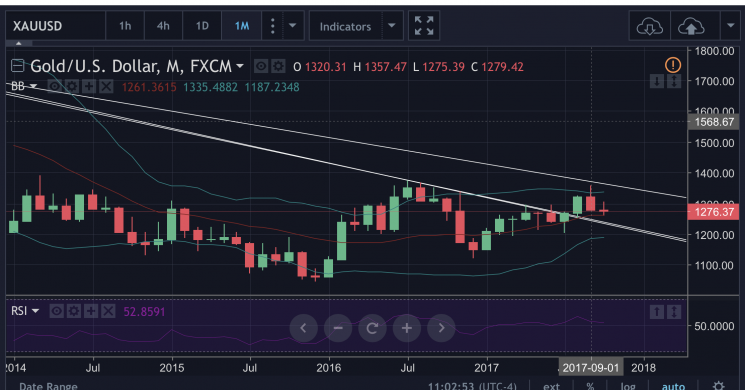Open the dropdown arrow beside save chart cloud

[x=731, y=26]
